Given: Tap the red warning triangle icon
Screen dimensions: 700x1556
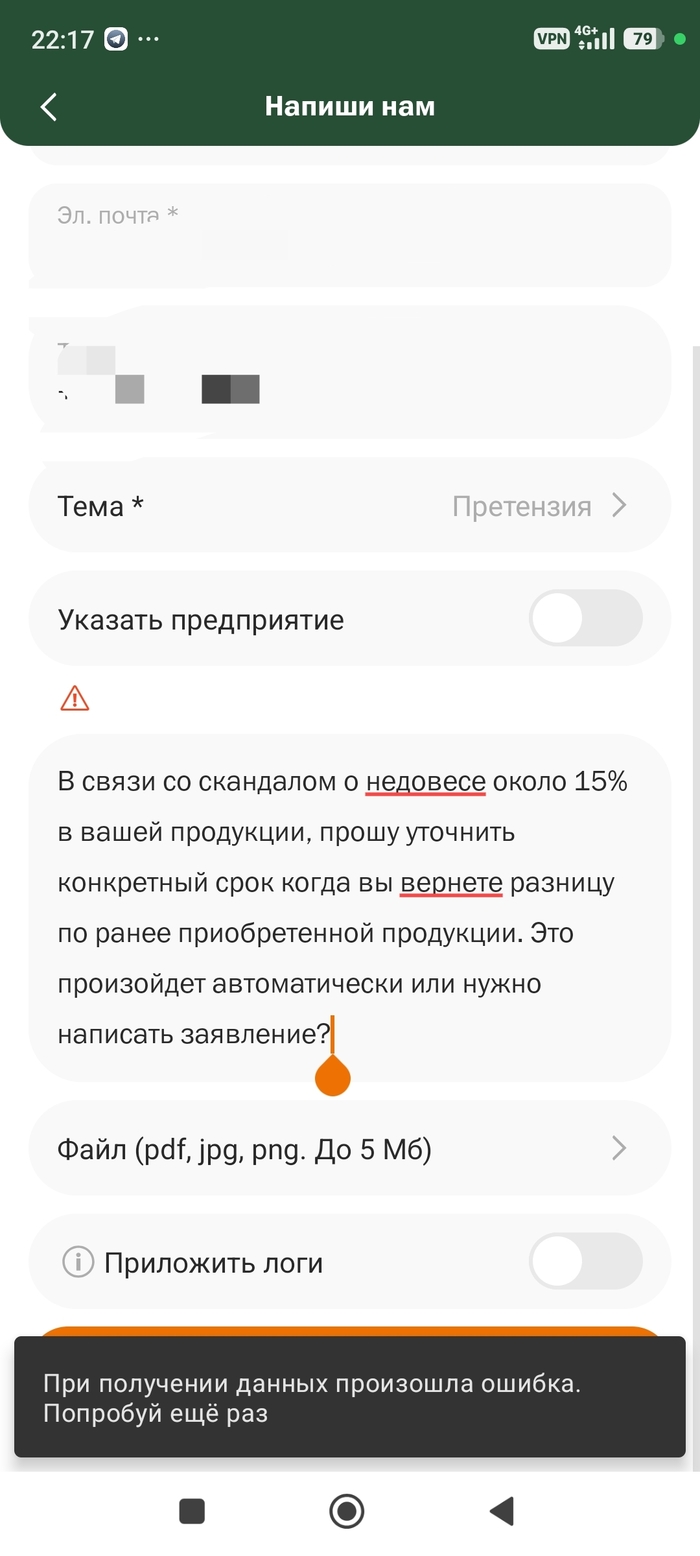Looking at the screenshot, I should click(x=75, y=698).
